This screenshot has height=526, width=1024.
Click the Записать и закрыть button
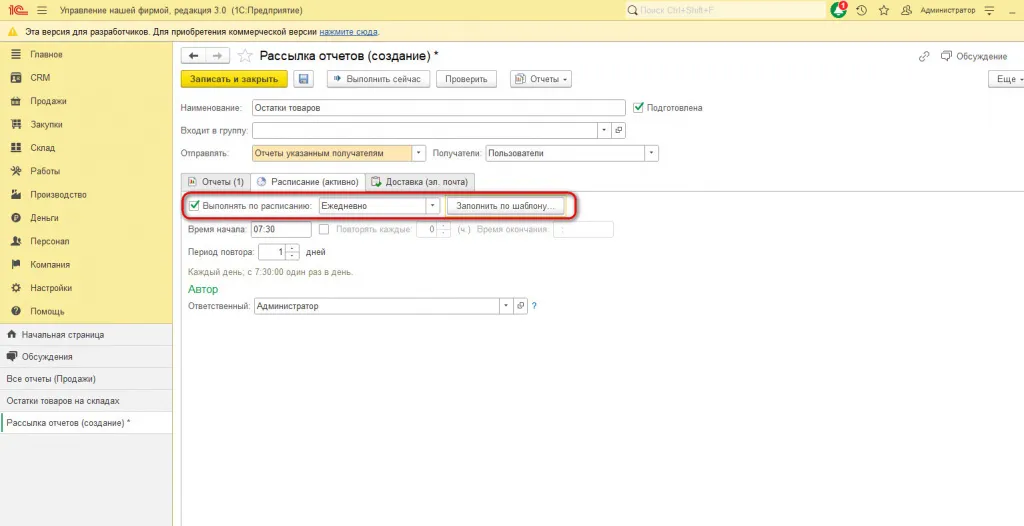(x=234, y=79)
